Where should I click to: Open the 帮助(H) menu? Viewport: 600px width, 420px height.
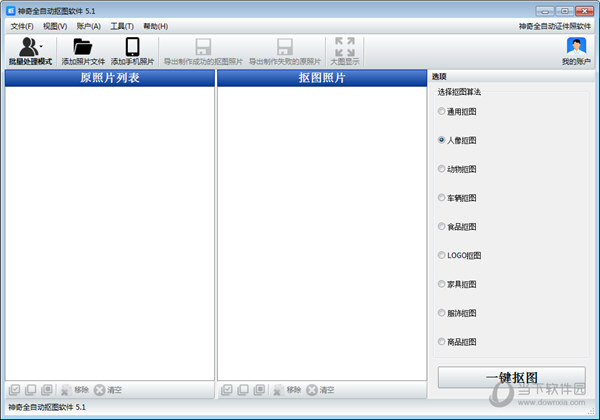pyautogui.click(x=155, y=26)
